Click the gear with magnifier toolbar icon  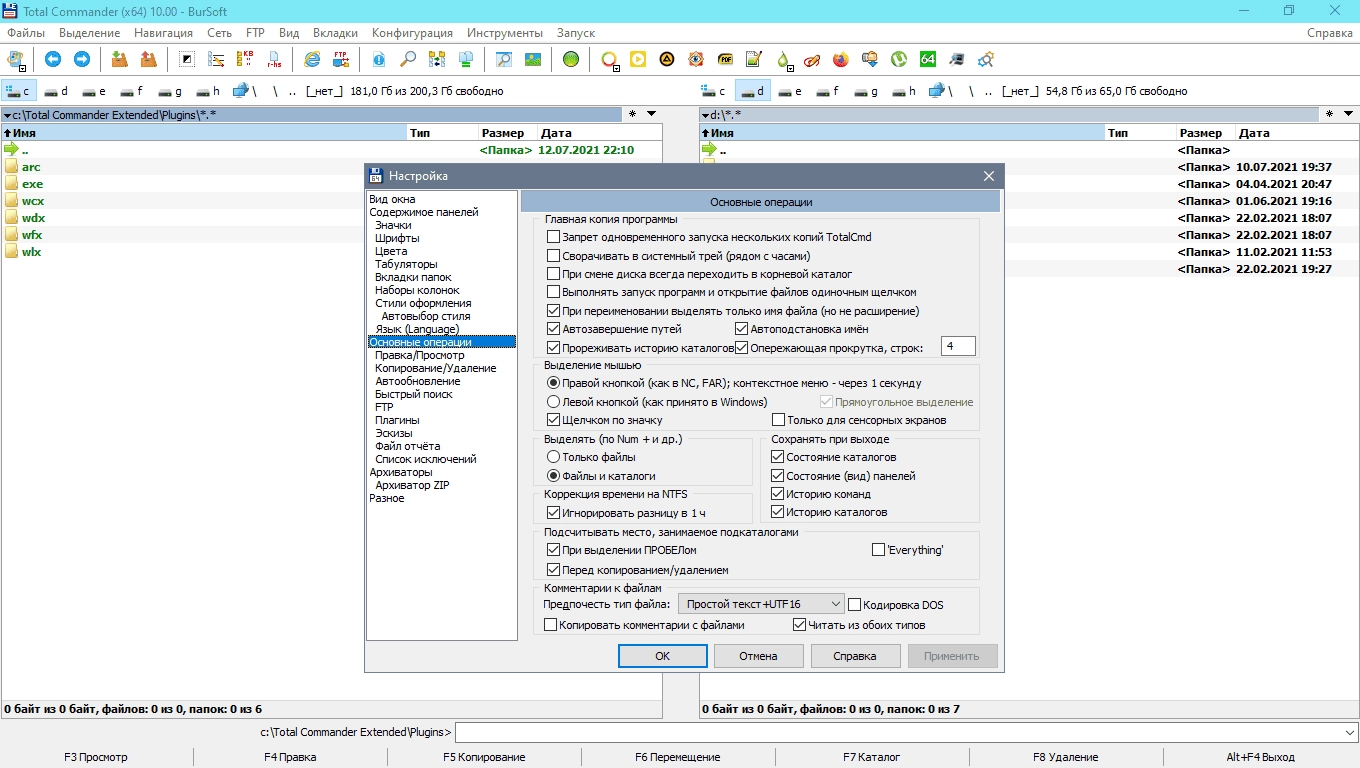coord(986,59)
